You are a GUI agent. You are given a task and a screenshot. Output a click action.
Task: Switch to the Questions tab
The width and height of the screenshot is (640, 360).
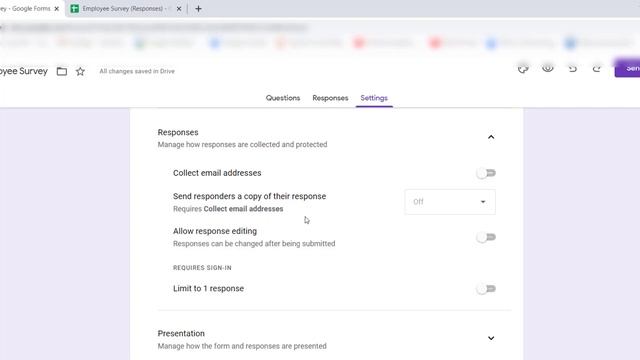click(x=283, y=98)
